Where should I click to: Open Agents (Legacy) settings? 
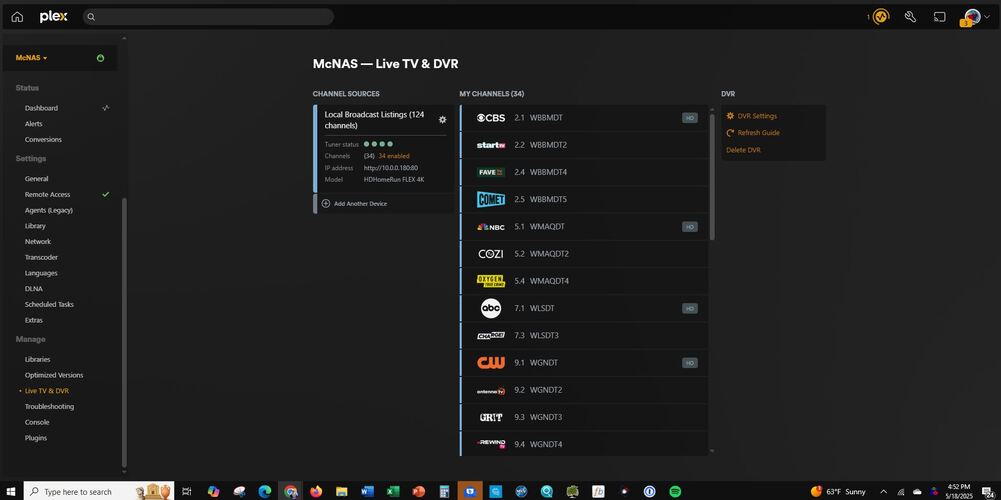click(49, 210)
